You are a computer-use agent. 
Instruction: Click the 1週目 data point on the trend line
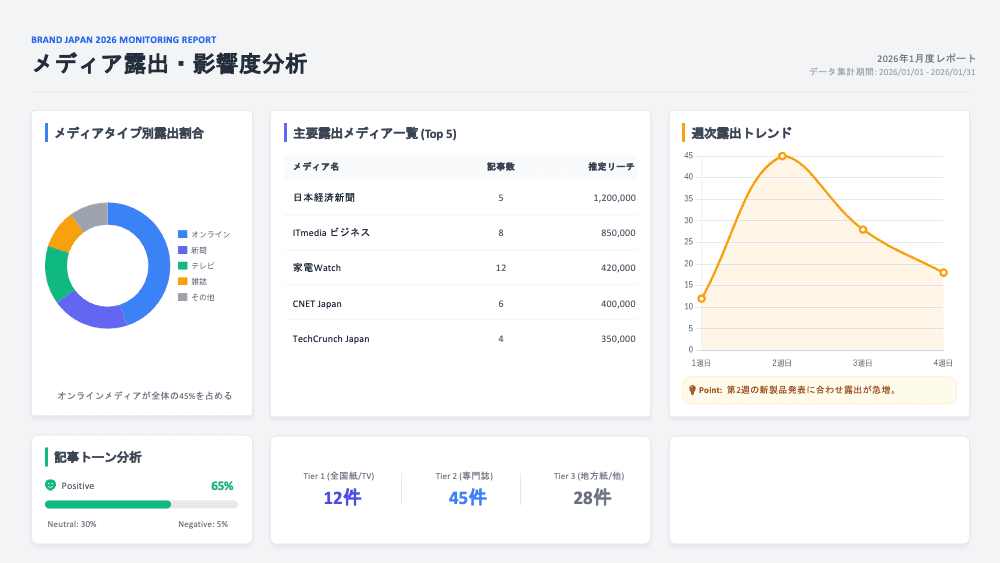click(x=702, y=298)
